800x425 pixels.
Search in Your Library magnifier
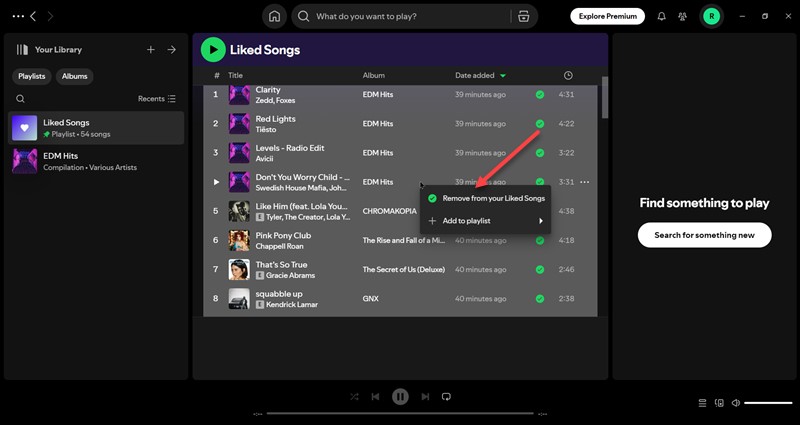tap(20, 98)
